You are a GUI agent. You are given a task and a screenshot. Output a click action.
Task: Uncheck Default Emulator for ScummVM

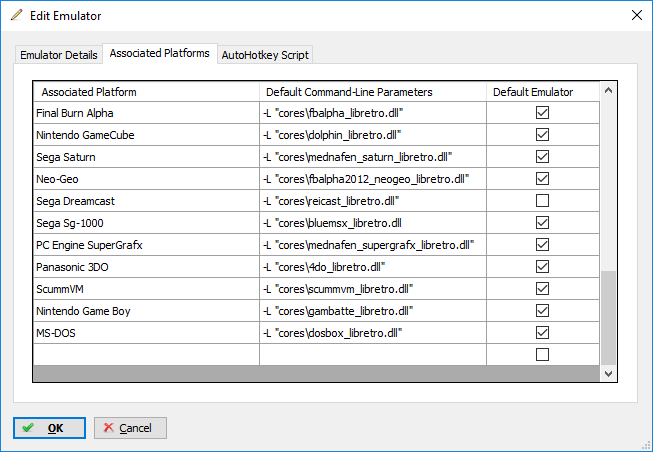click(542, 289)
